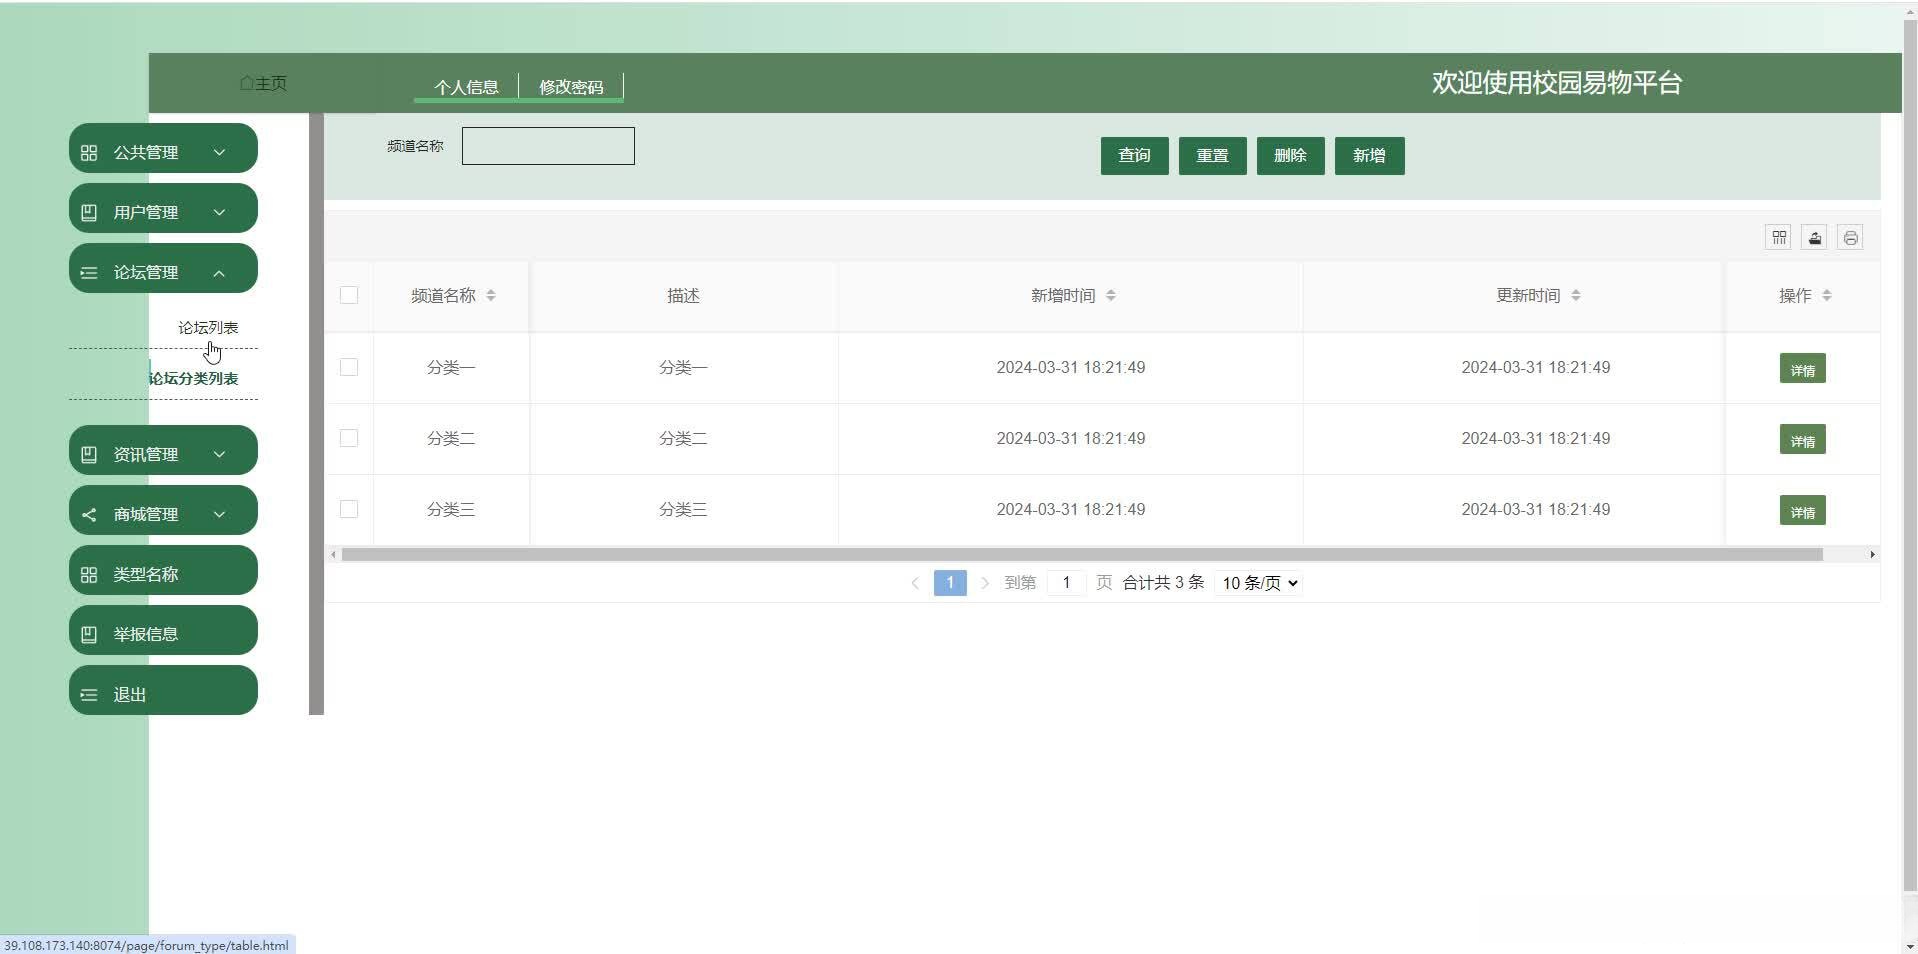Toggle the select-all header checkbox
This screenshot has height=954, width=1918.
[x=349, y=295]
